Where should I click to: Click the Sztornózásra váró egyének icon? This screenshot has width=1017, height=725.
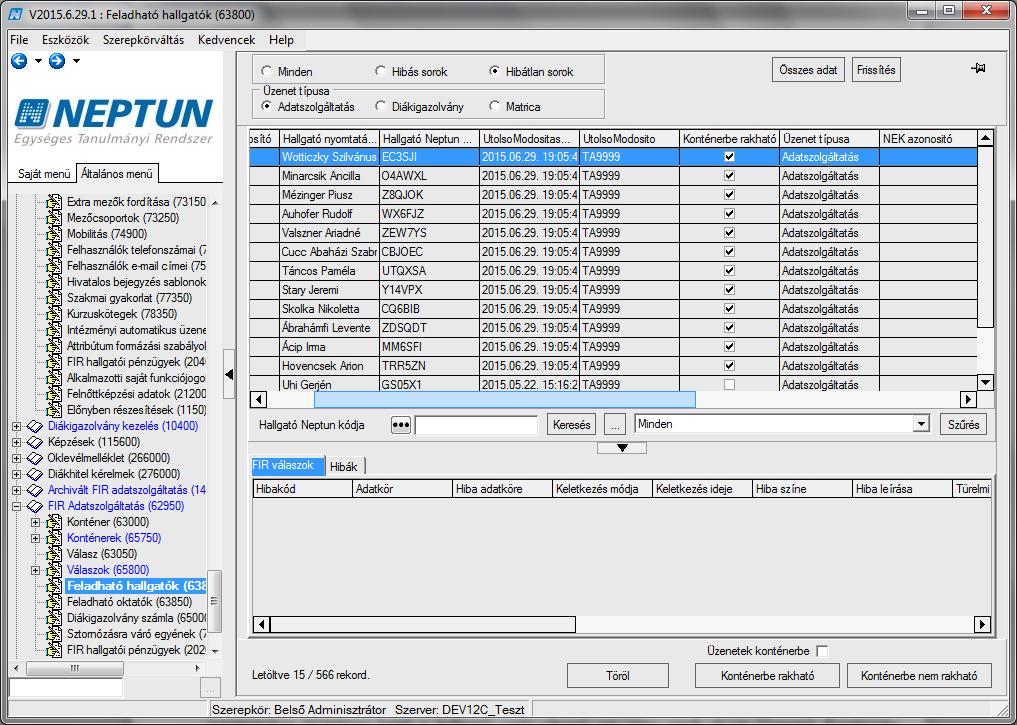(54, 634)
